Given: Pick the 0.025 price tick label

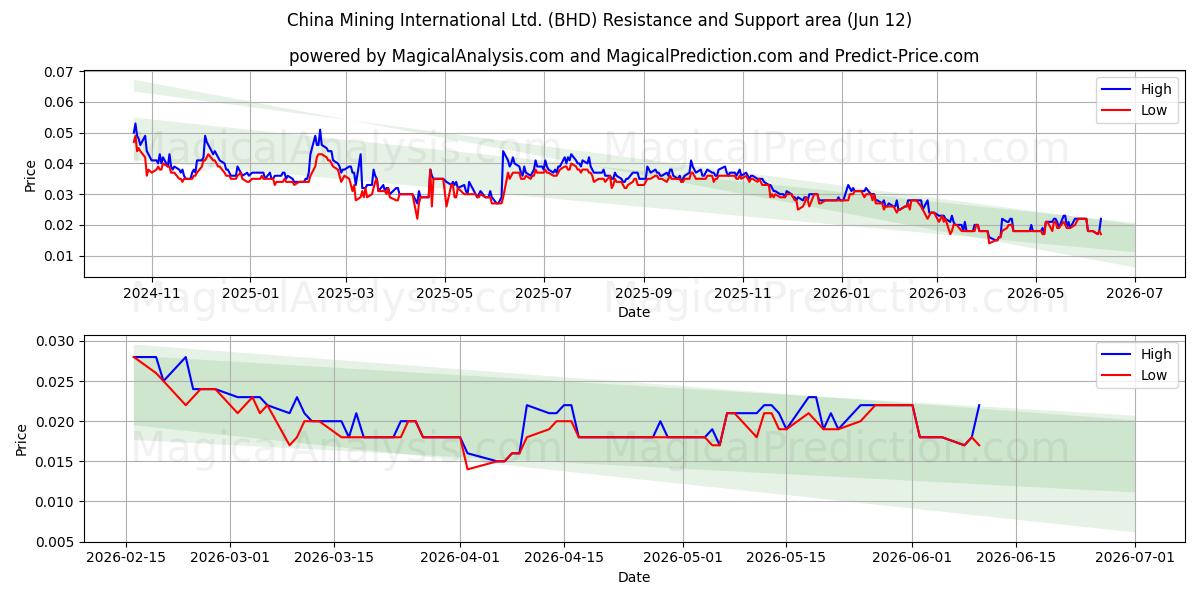Looking at the screenshot, I should click(x=55, y=382).
